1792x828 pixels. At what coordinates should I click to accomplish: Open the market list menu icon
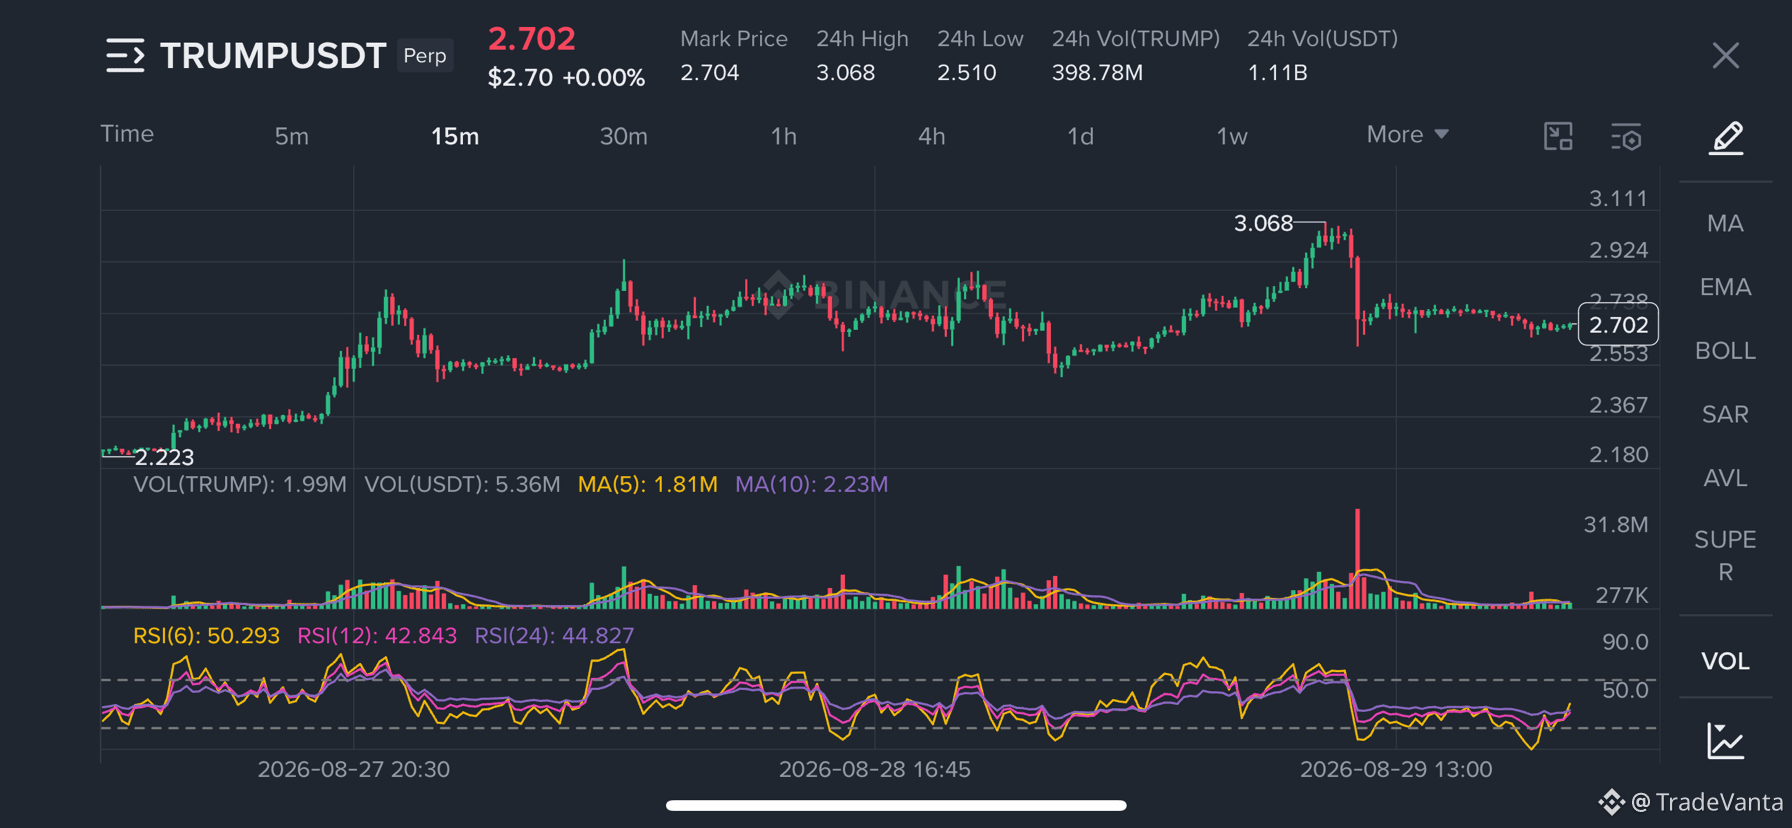125,56
